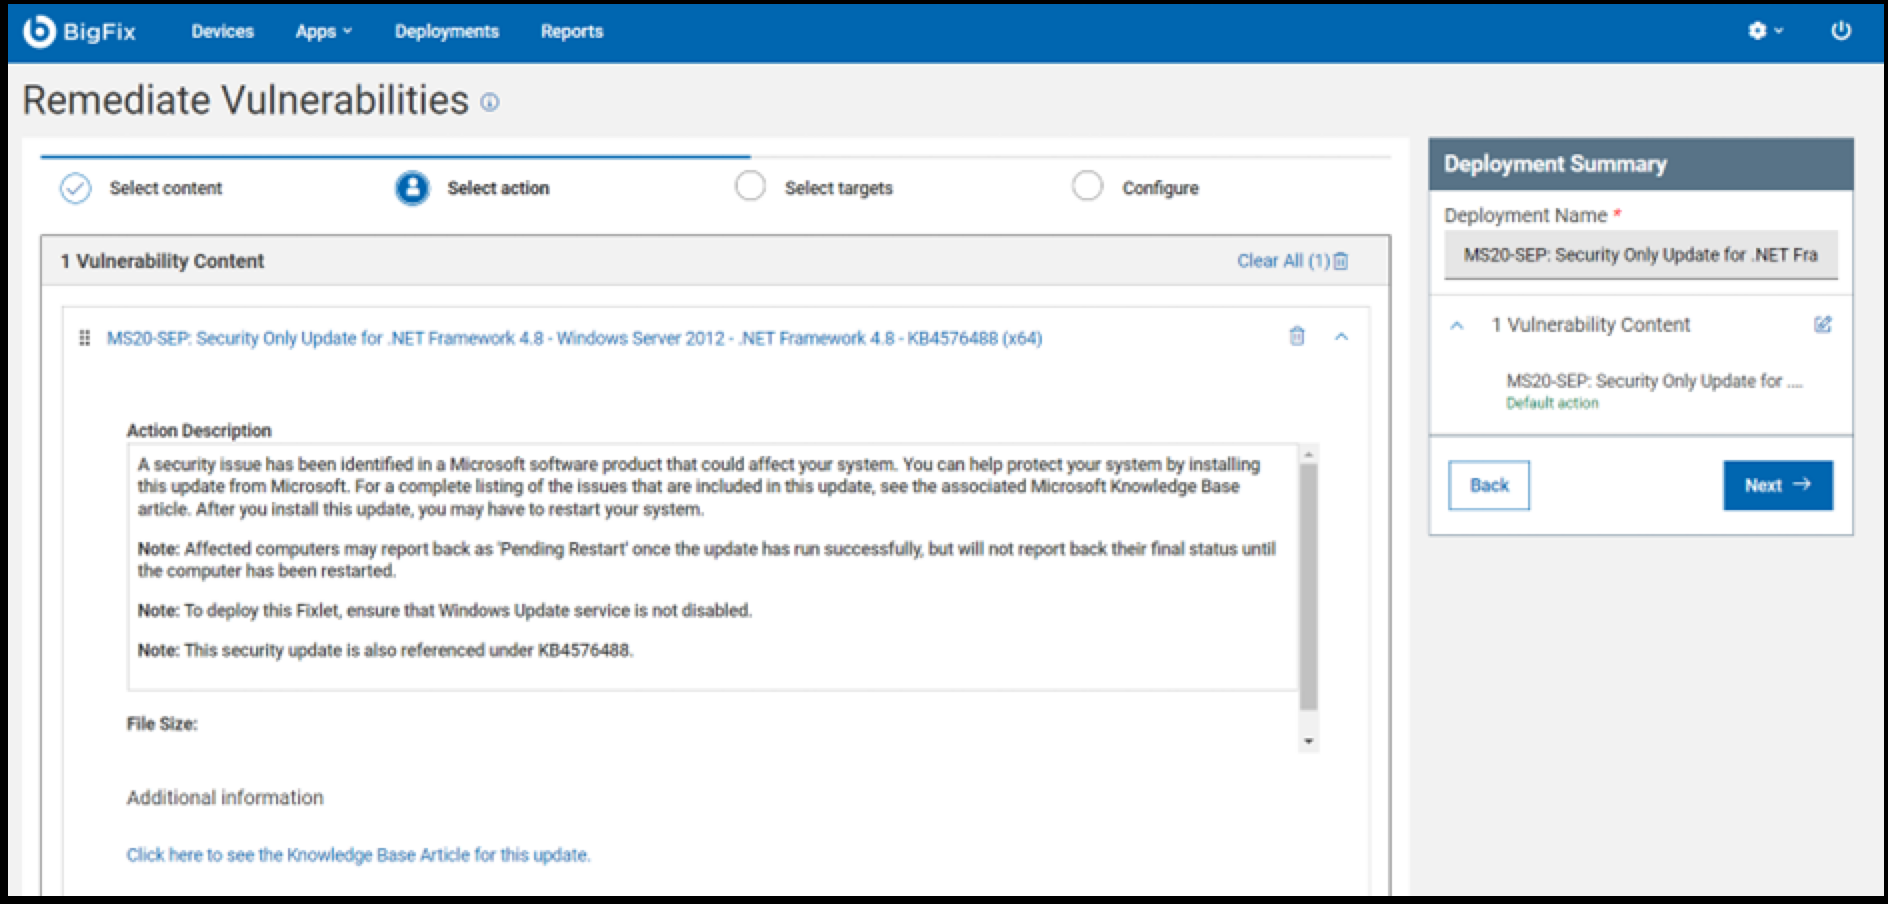The width and height of the screenshot is (1888, 904).
Task: Click the Select content checkmark step
Action: pyautogui.click(x=76, y=188)
